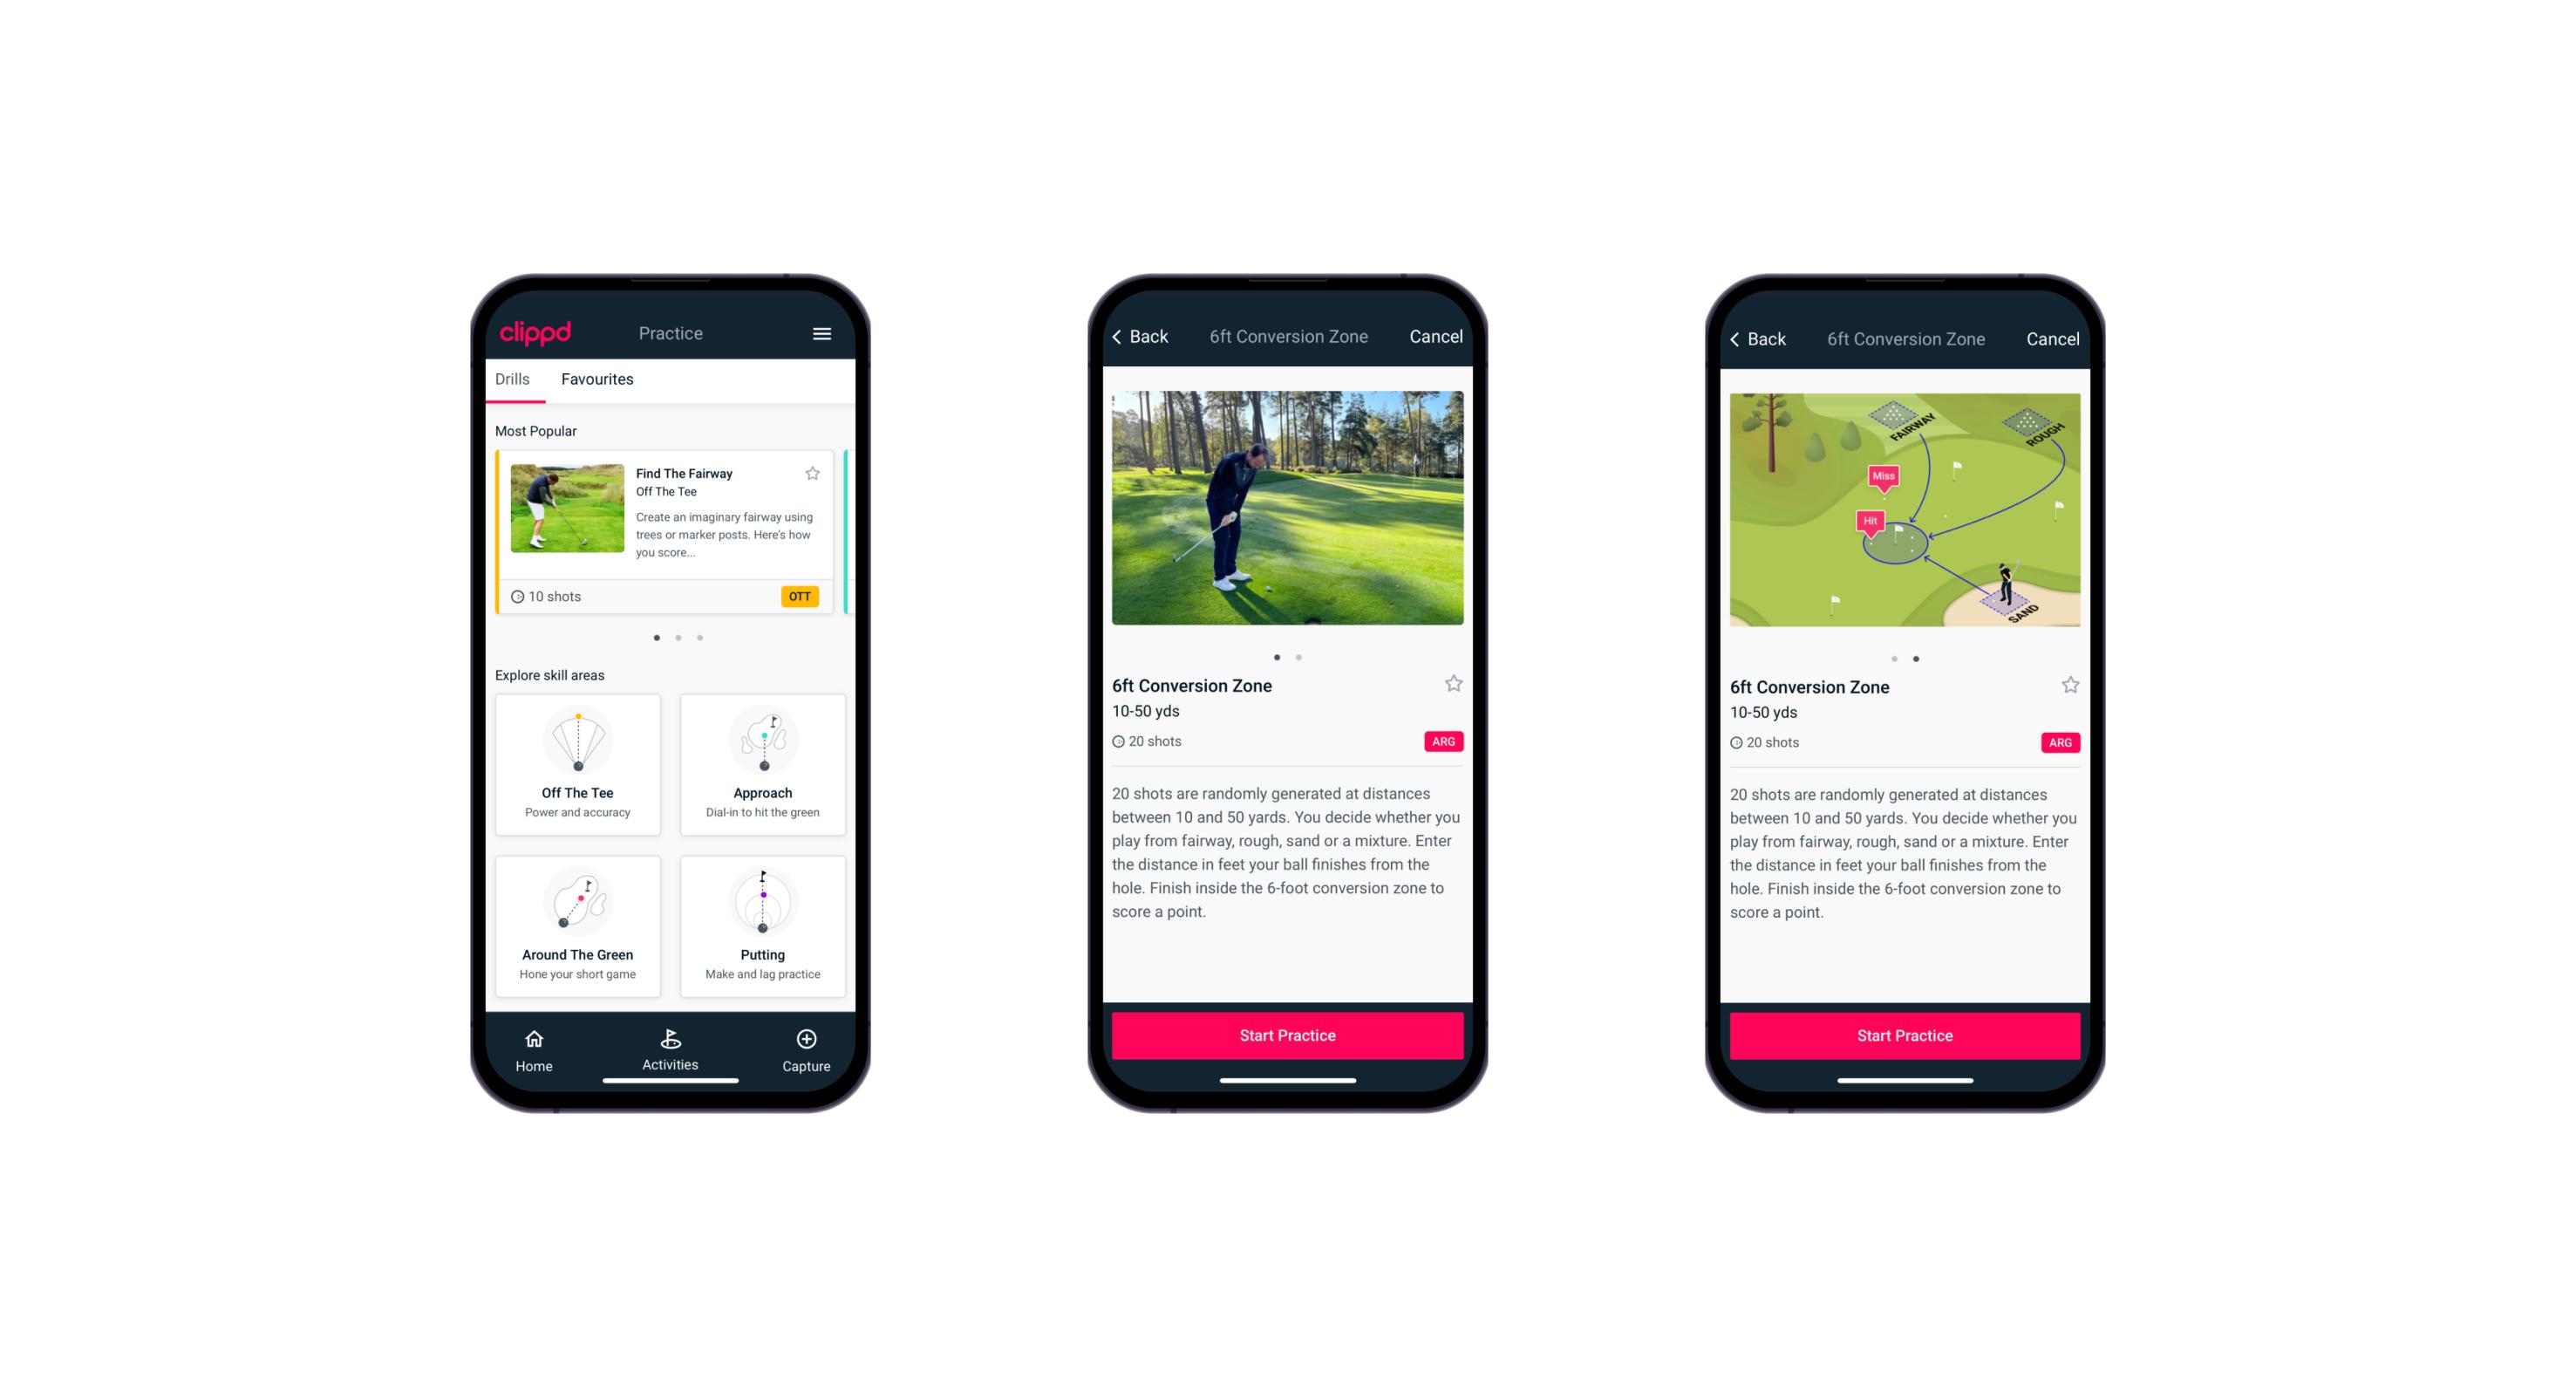Swipe to second image carousel dot

(x=1299, y=653)
